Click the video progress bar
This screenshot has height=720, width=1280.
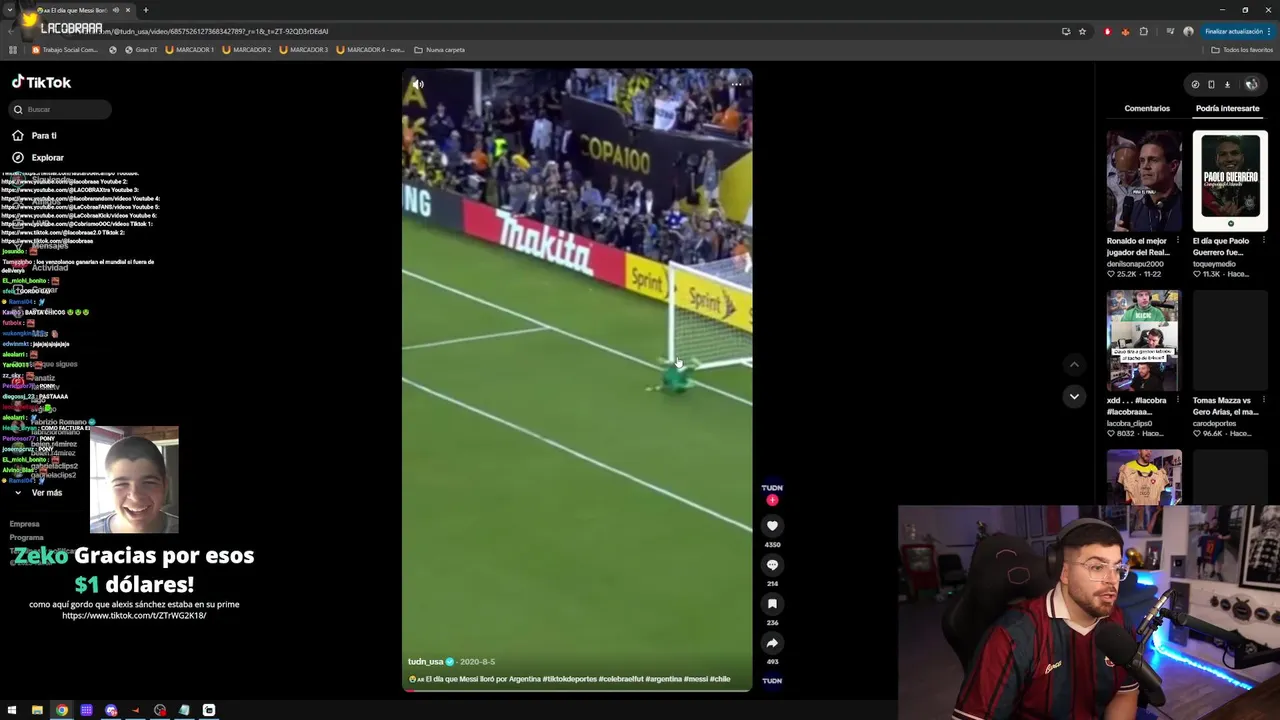tap(577, 690)
